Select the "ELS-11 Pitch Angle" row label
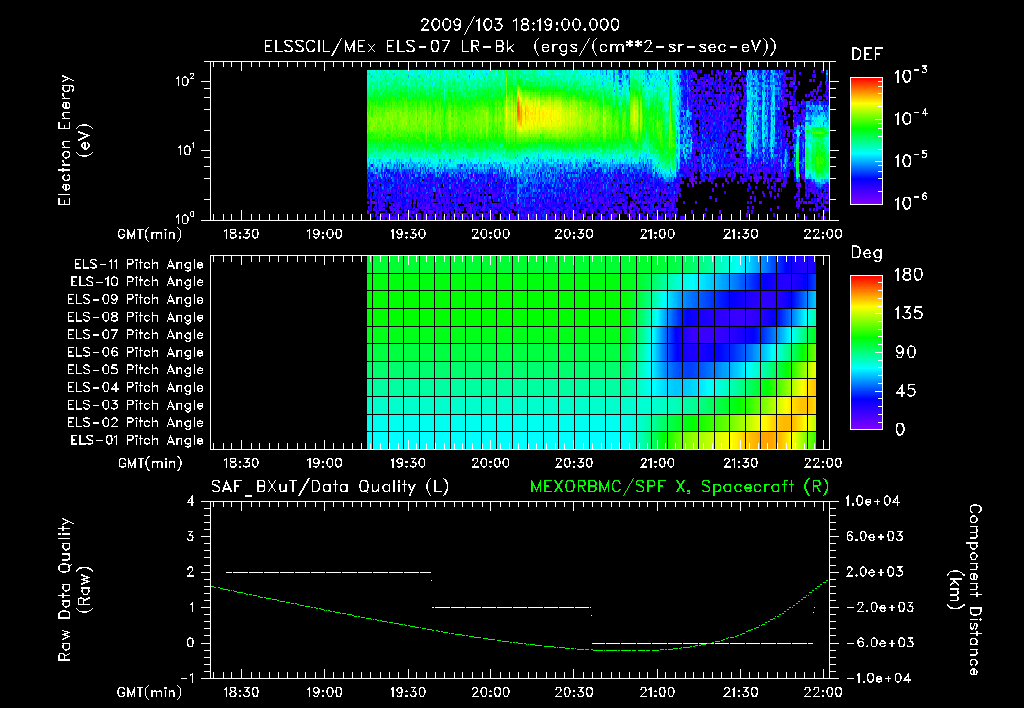 pos(138,265)
